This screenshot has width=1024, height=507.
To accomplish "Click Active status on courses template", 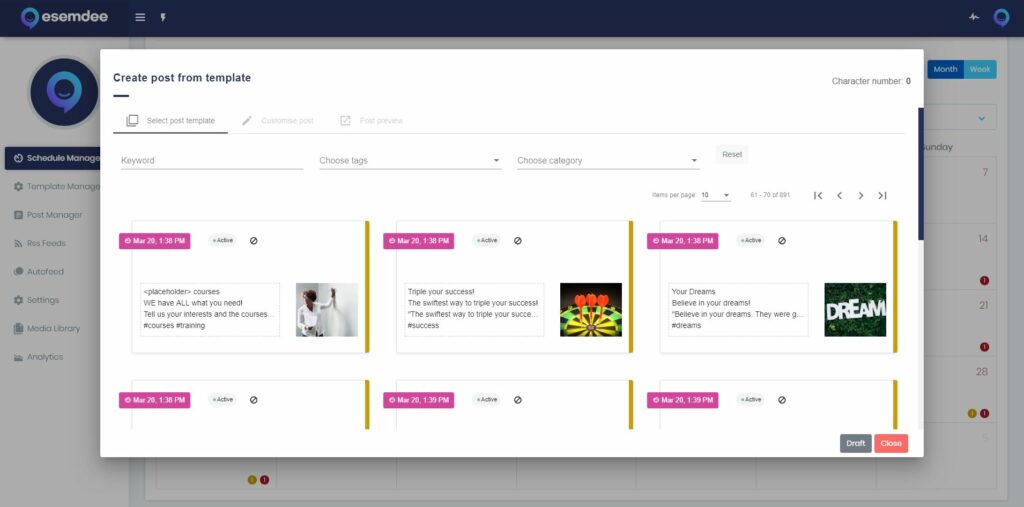I will [223, 240].
